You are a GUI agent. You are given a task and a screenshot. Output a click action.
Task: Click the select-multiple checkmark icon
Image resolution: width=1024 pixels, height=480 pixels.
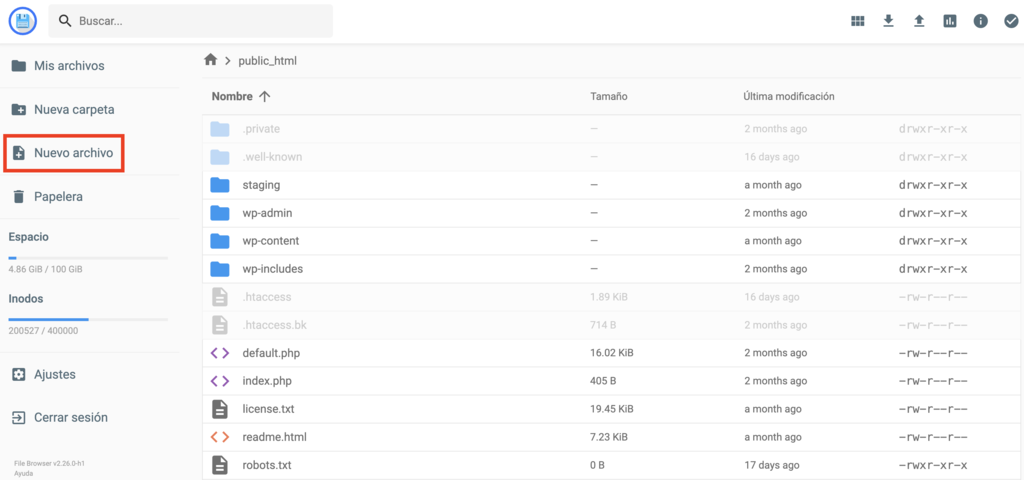[1010, 21]
